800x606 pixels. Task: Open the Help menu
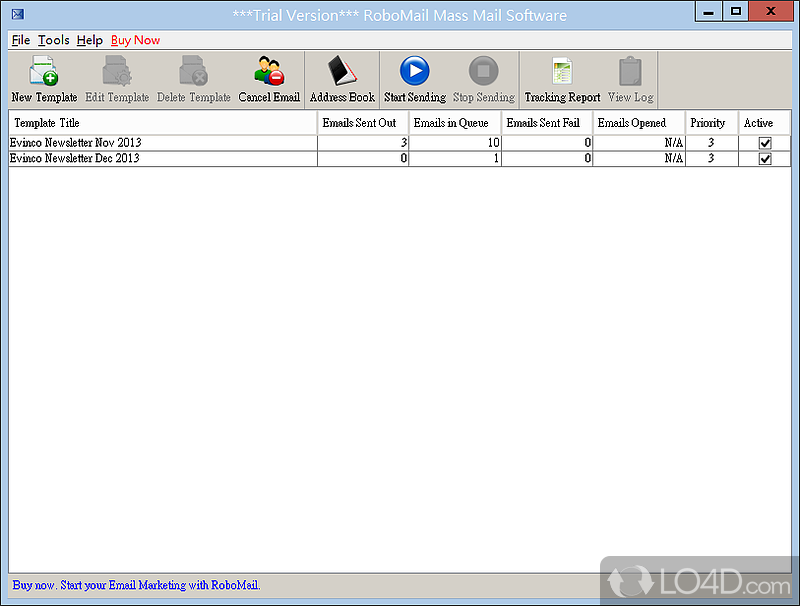(90, 40)
